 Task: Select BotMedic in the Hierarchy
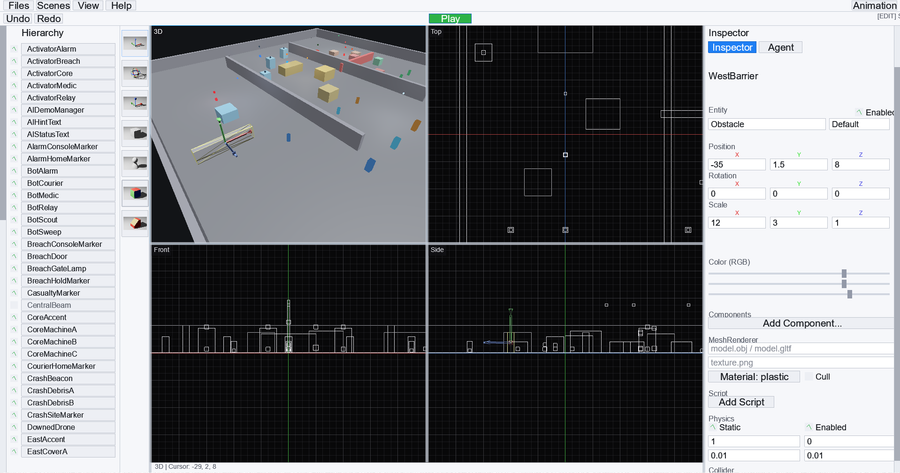[x=68, y=195]
